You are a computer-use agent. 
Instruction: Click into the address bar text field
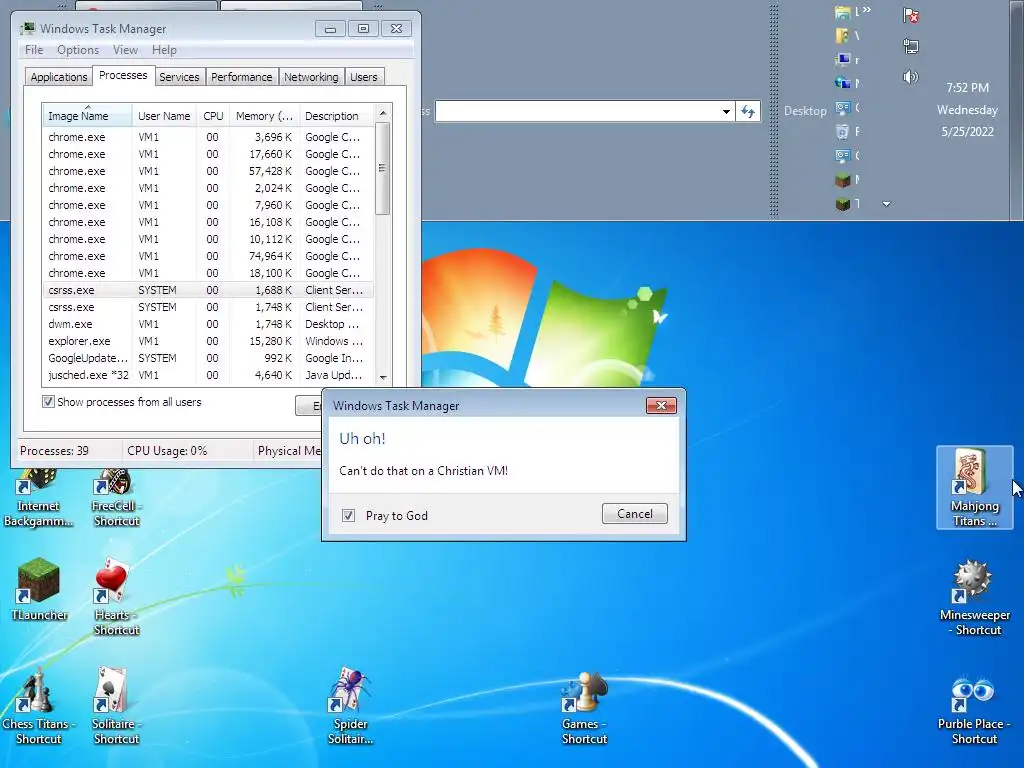[x=577, y=112]
